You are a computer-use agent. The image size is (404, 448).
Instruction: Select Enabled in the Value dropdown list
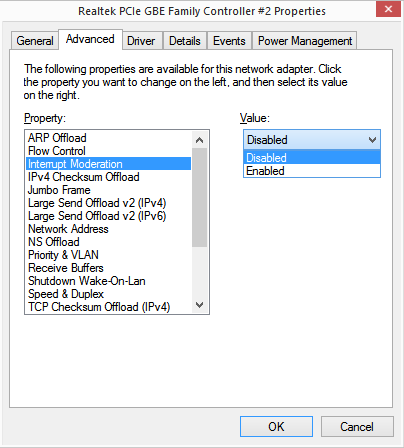[312, 171]
